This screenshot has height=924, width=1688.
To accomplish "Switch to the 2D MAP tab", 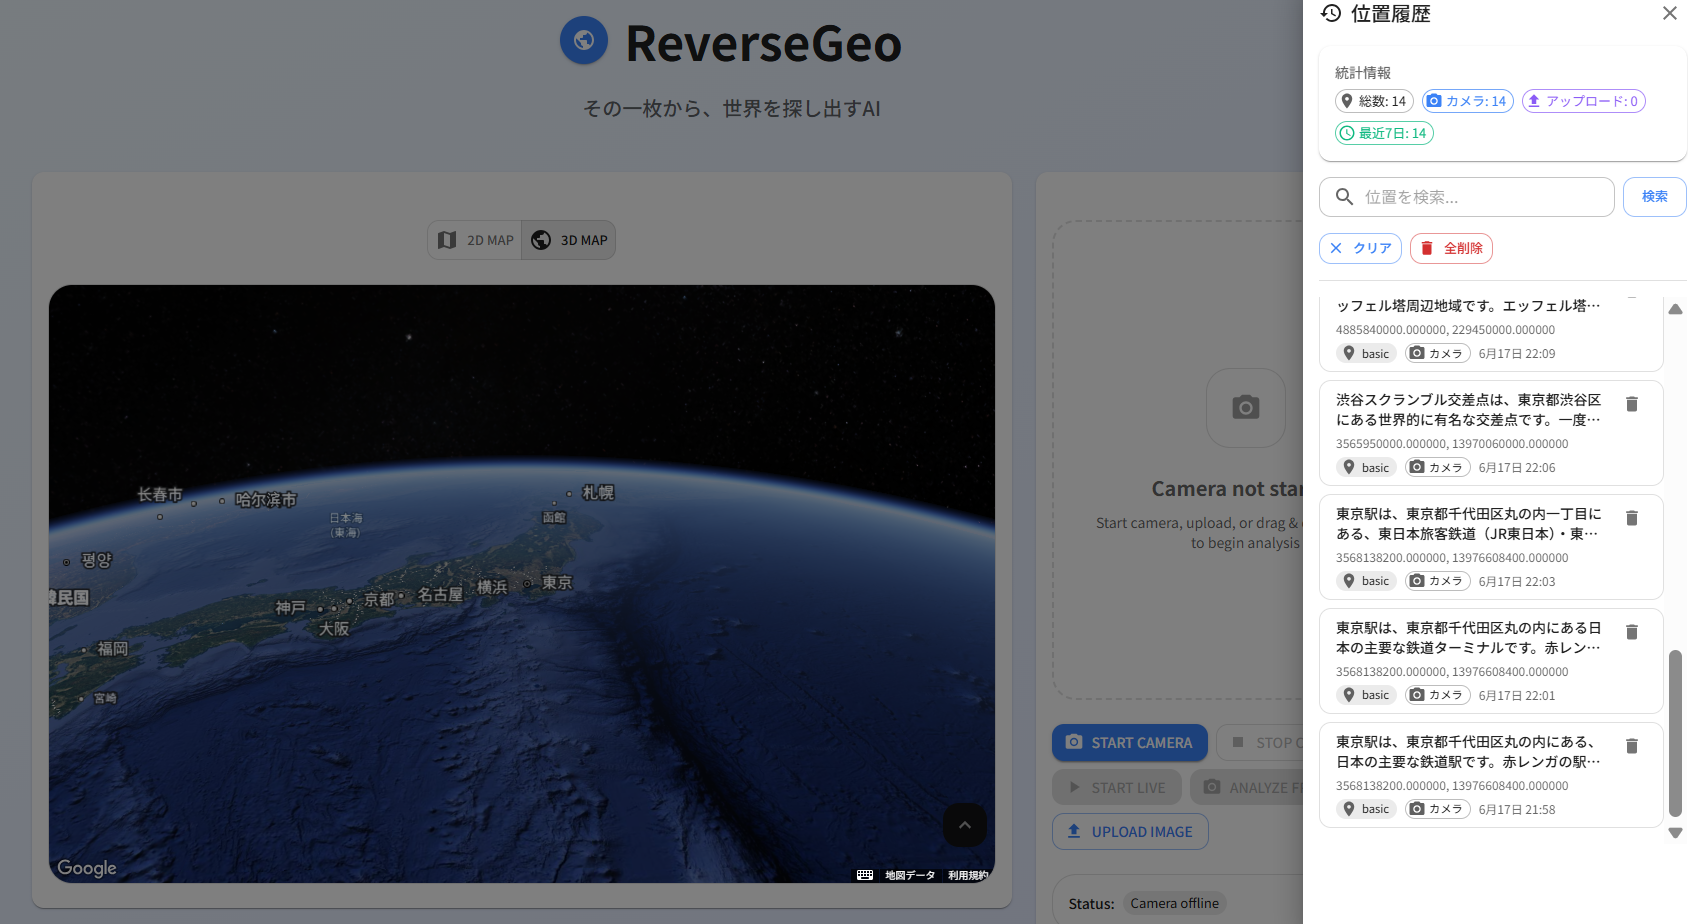I will click(x=474, y=240).
